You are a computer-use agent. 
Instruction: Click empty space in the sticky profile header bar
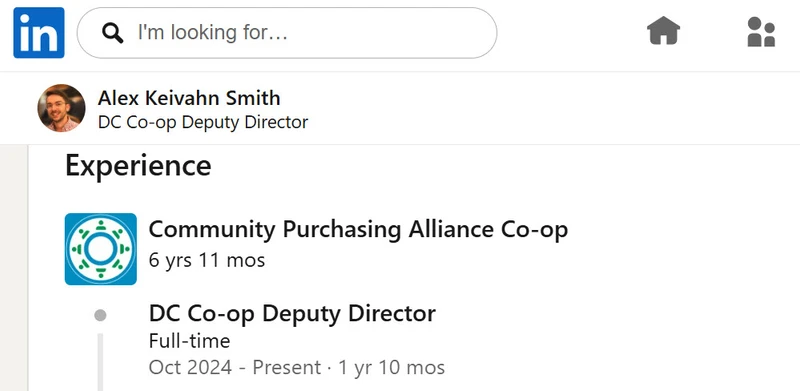551,108
